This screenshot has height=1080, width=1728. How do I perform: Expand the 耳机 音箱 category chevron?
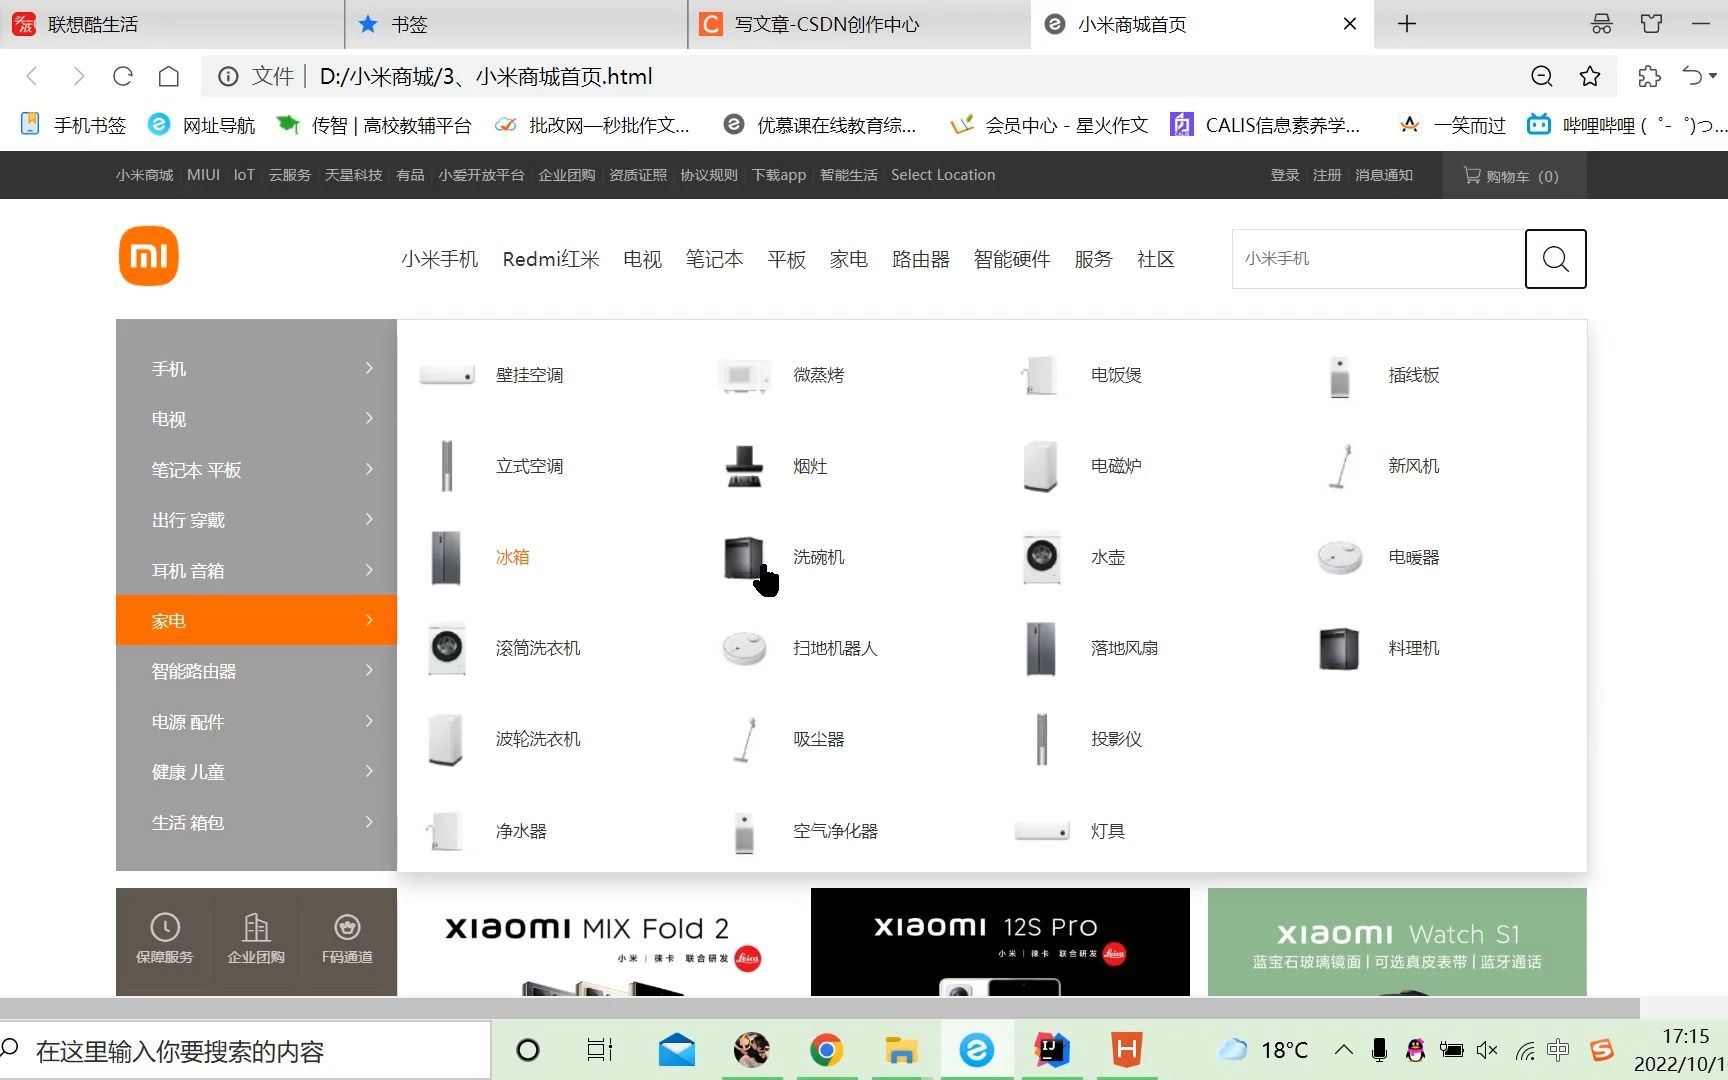[369, 570]
